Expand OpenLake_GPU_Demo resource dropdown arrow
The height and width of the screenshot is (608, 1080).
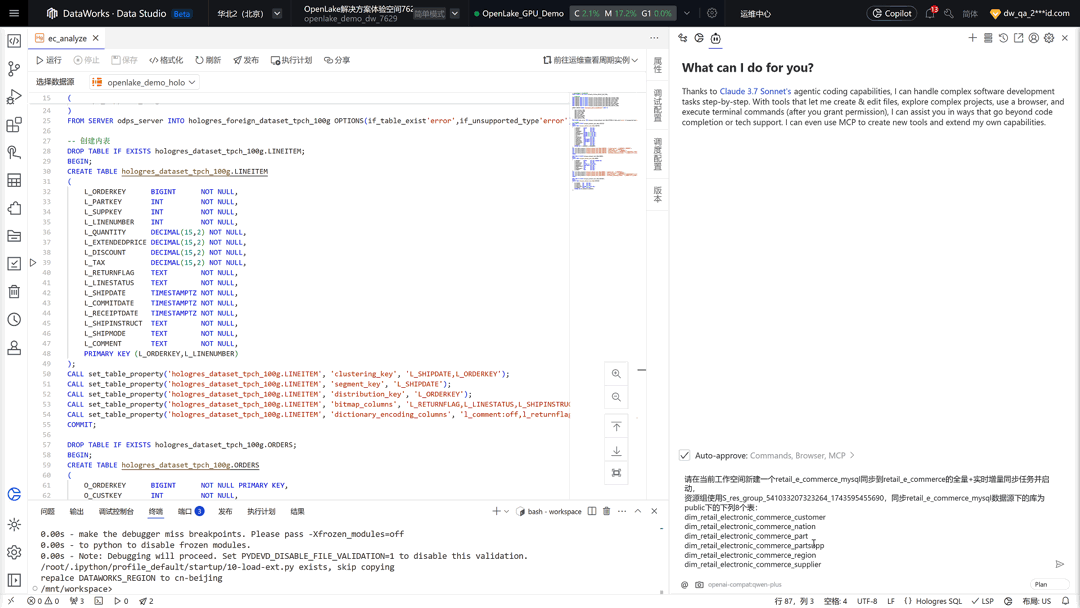[687, 13]
